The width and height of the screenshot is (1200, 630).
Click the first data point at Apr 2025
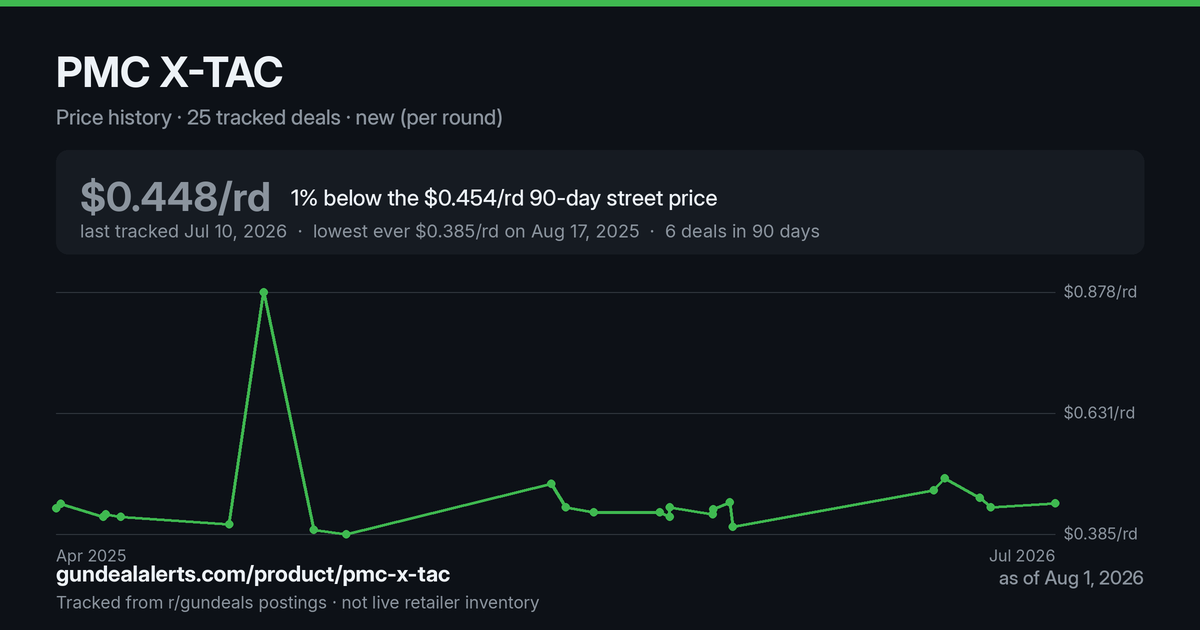(x=56, y=508)
